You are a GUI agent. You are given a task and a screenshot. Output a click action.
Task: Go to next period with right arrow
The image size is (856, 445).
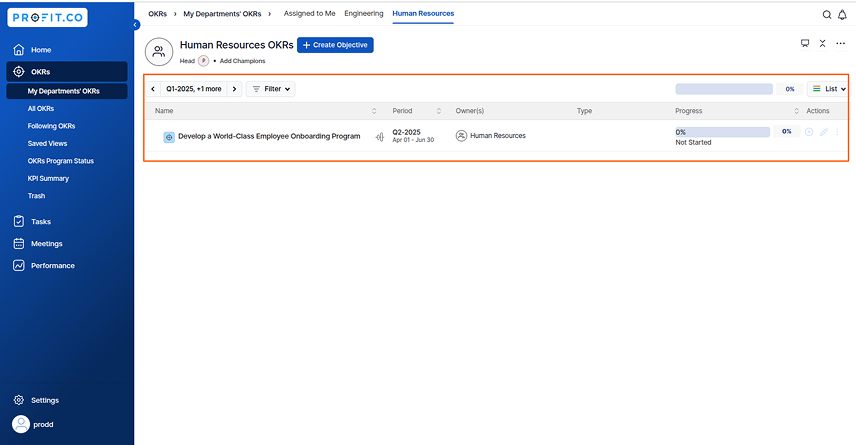[235, 89]
